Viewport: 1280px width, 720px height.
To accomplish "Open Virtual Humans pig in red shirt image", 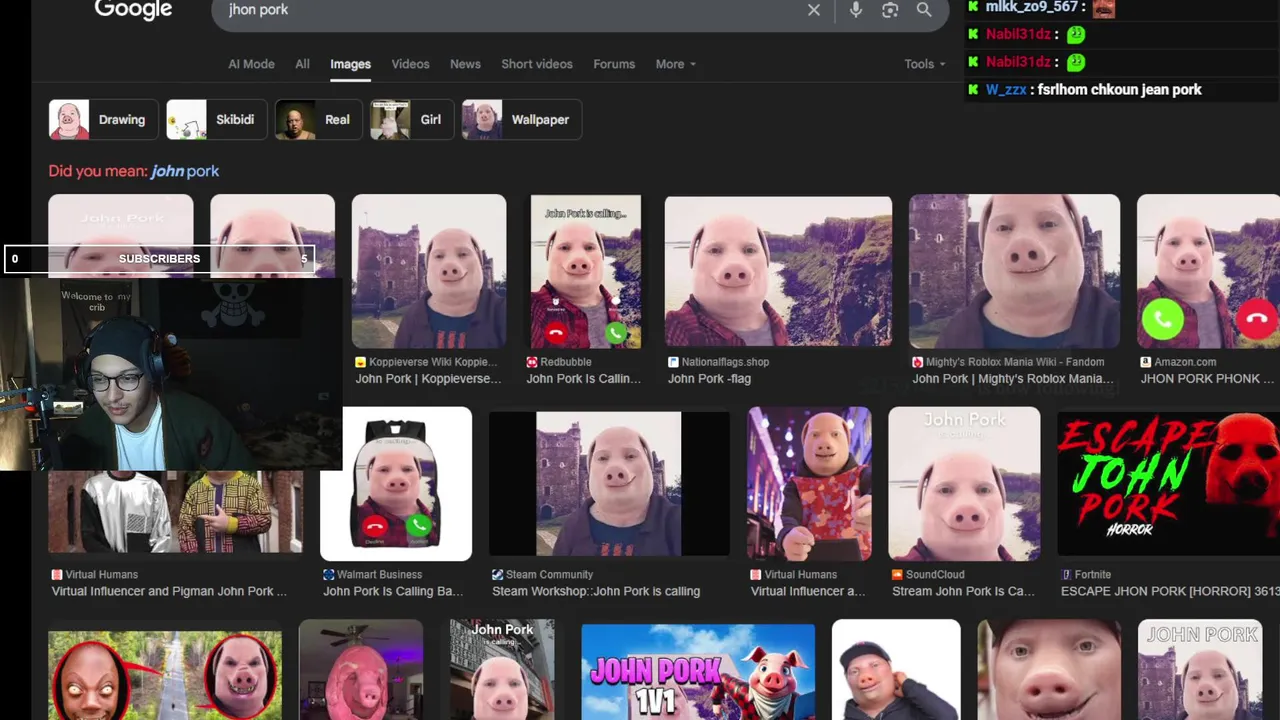I will 809,484.
